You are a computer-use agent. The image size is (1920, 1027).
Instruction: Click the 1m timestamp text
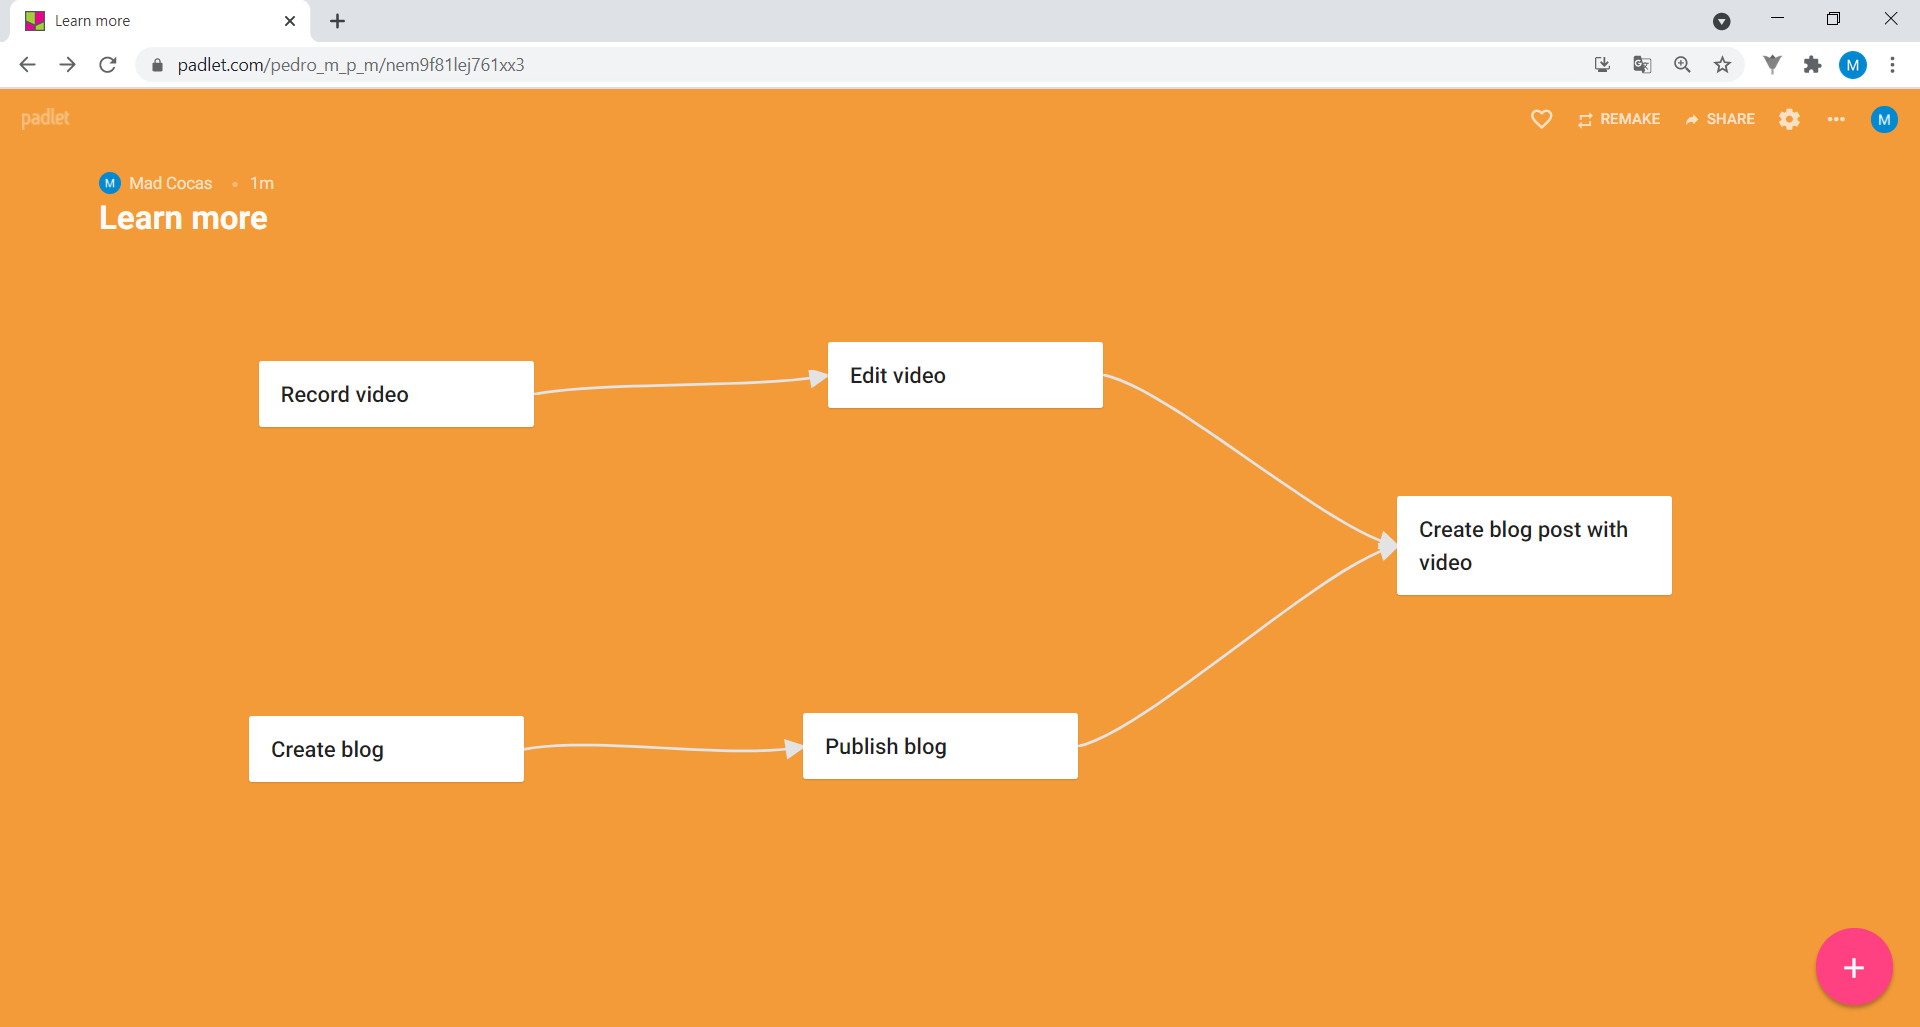pyautogui.click(x=262, y=183)
